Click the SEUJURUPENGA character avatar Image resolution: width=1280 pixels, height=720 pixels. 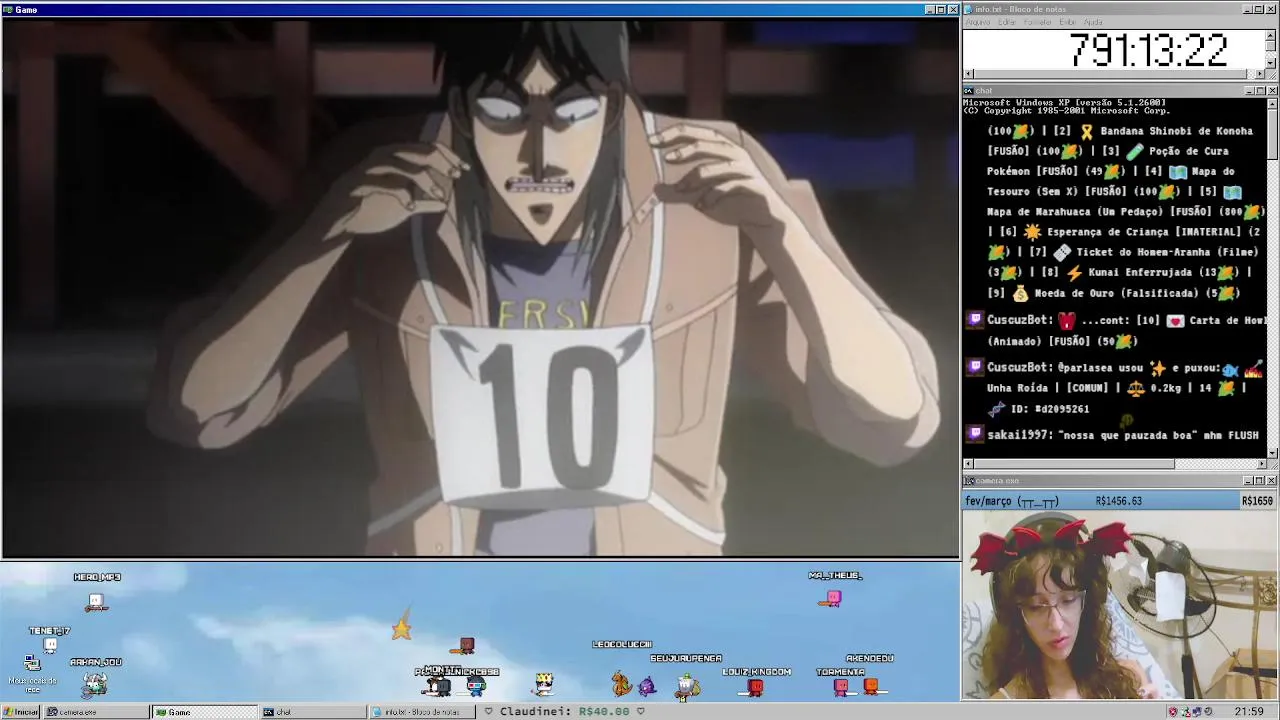(686, 686)
